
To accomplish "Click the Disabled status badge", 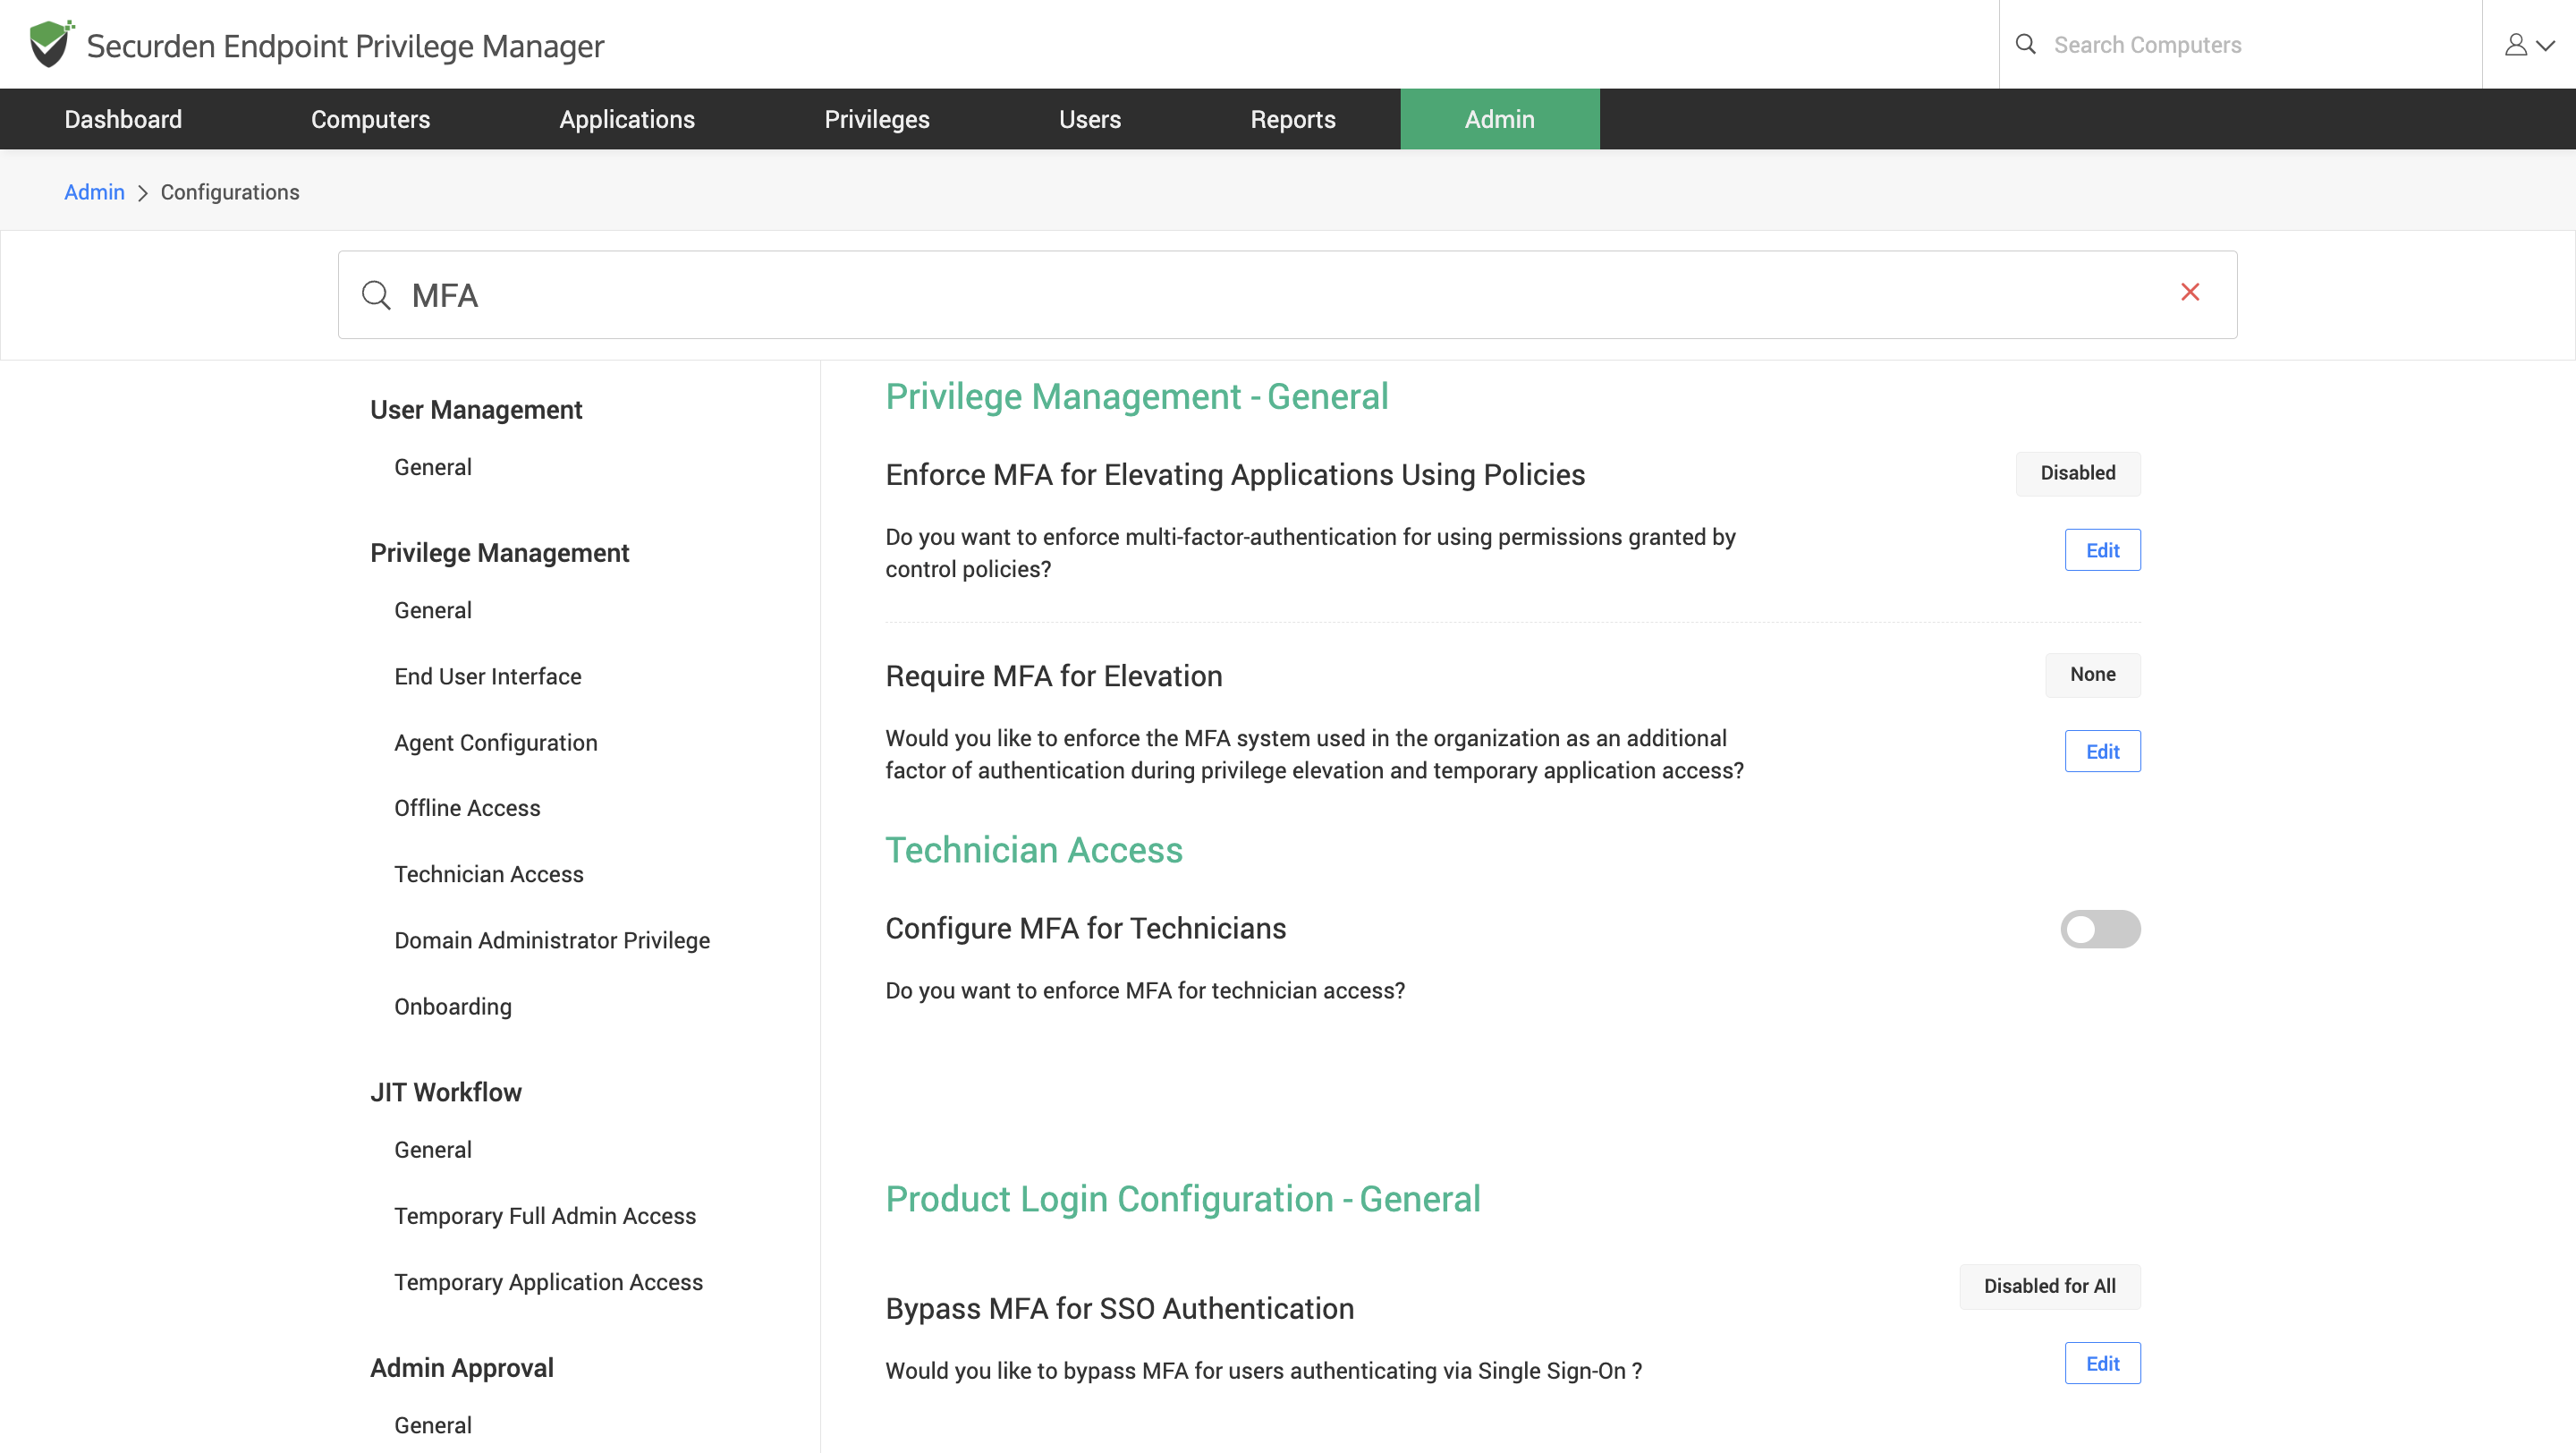I will pos(2078,473).
